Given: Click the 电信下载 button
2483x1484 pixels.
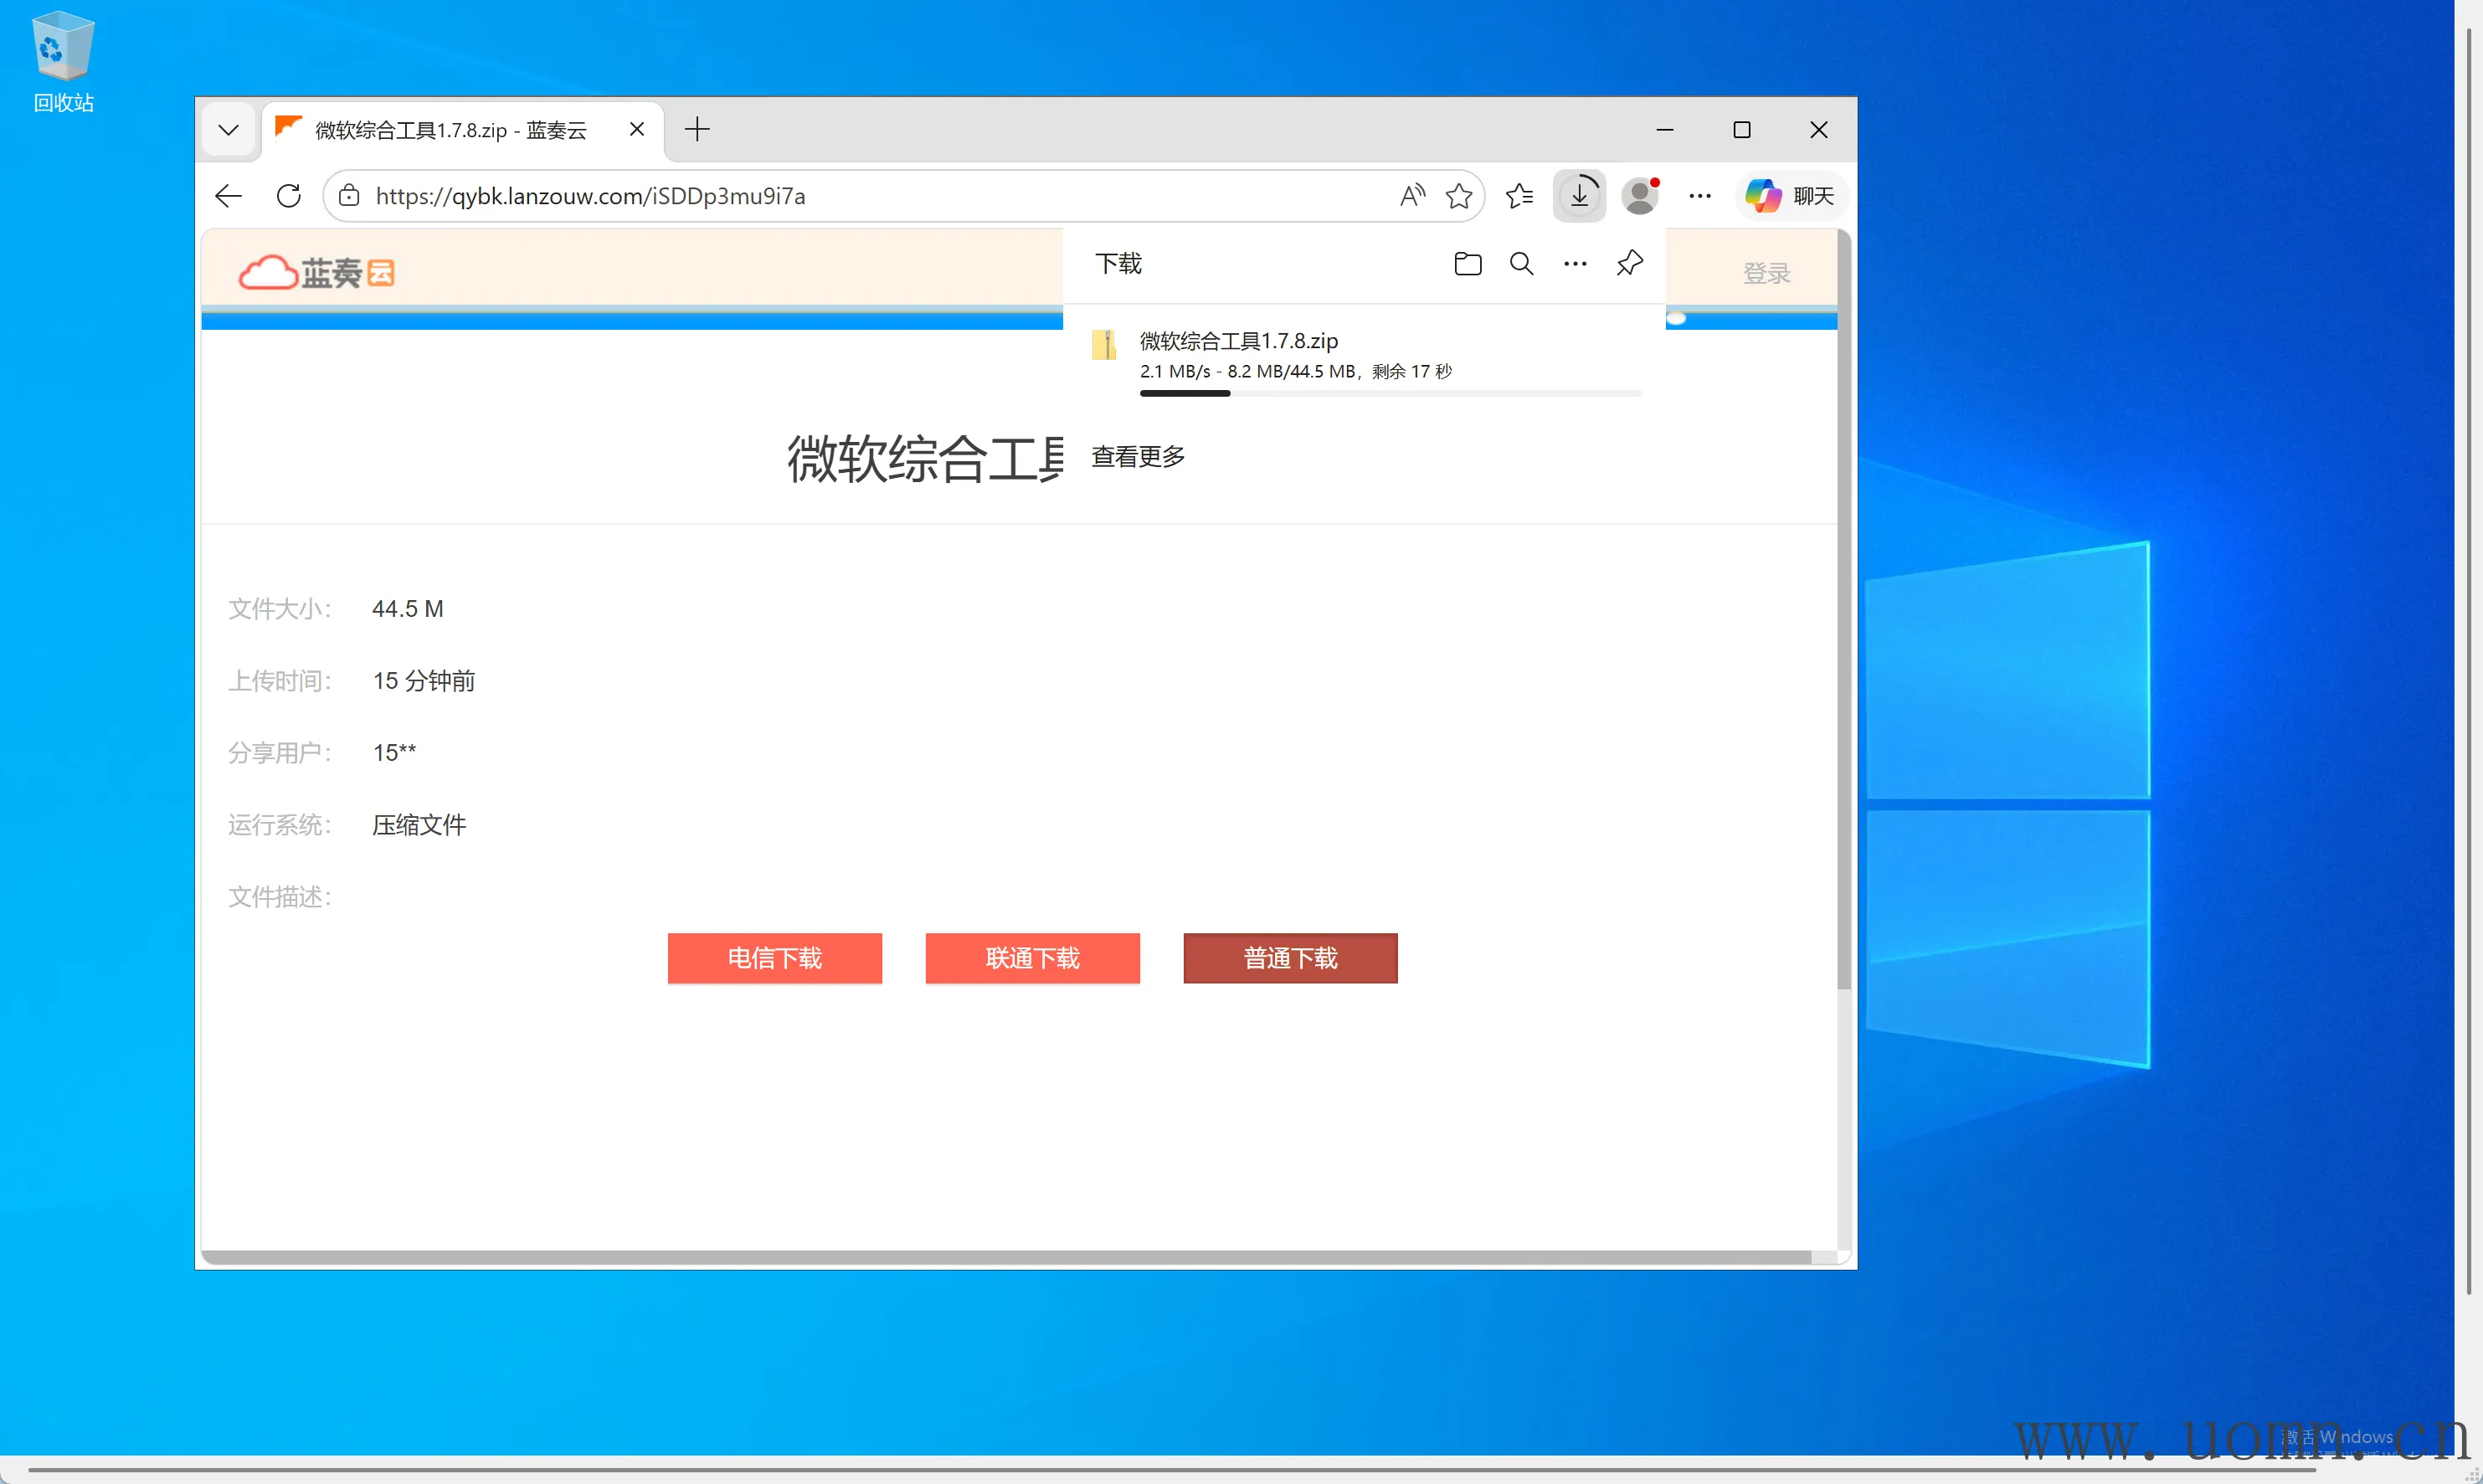Looking at the screenshot, I should [x=774, y=958].
